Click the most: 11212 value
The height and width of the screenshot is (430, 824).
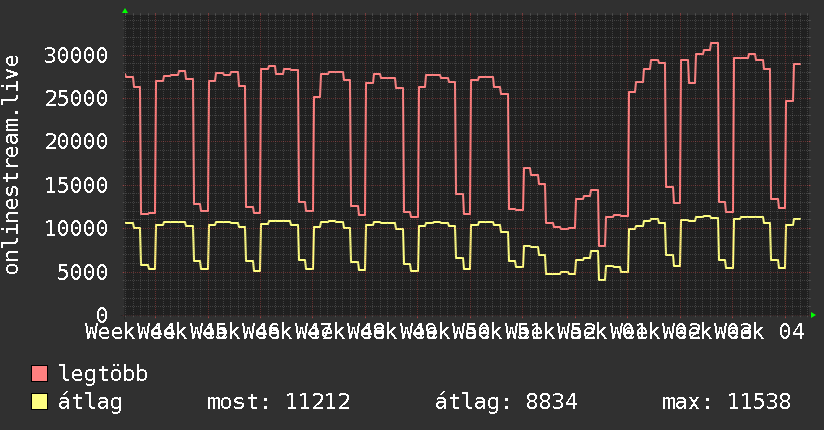(x=279, y=402)
